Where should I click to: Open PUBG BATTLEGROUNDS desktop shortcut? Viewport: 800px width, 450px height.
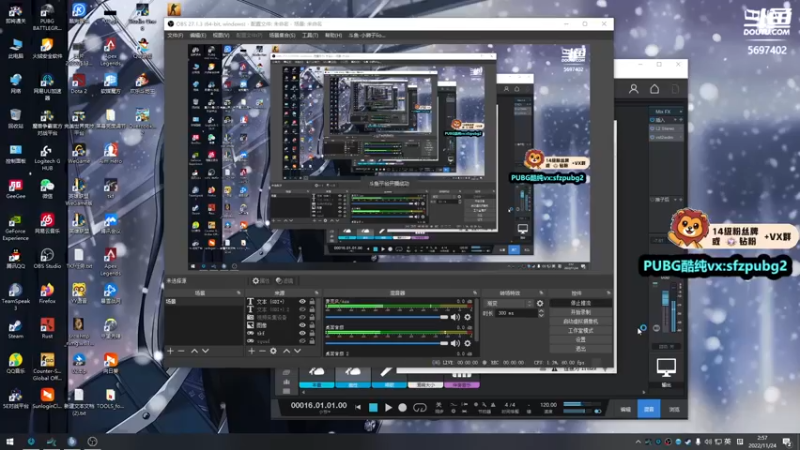(47, 17)
